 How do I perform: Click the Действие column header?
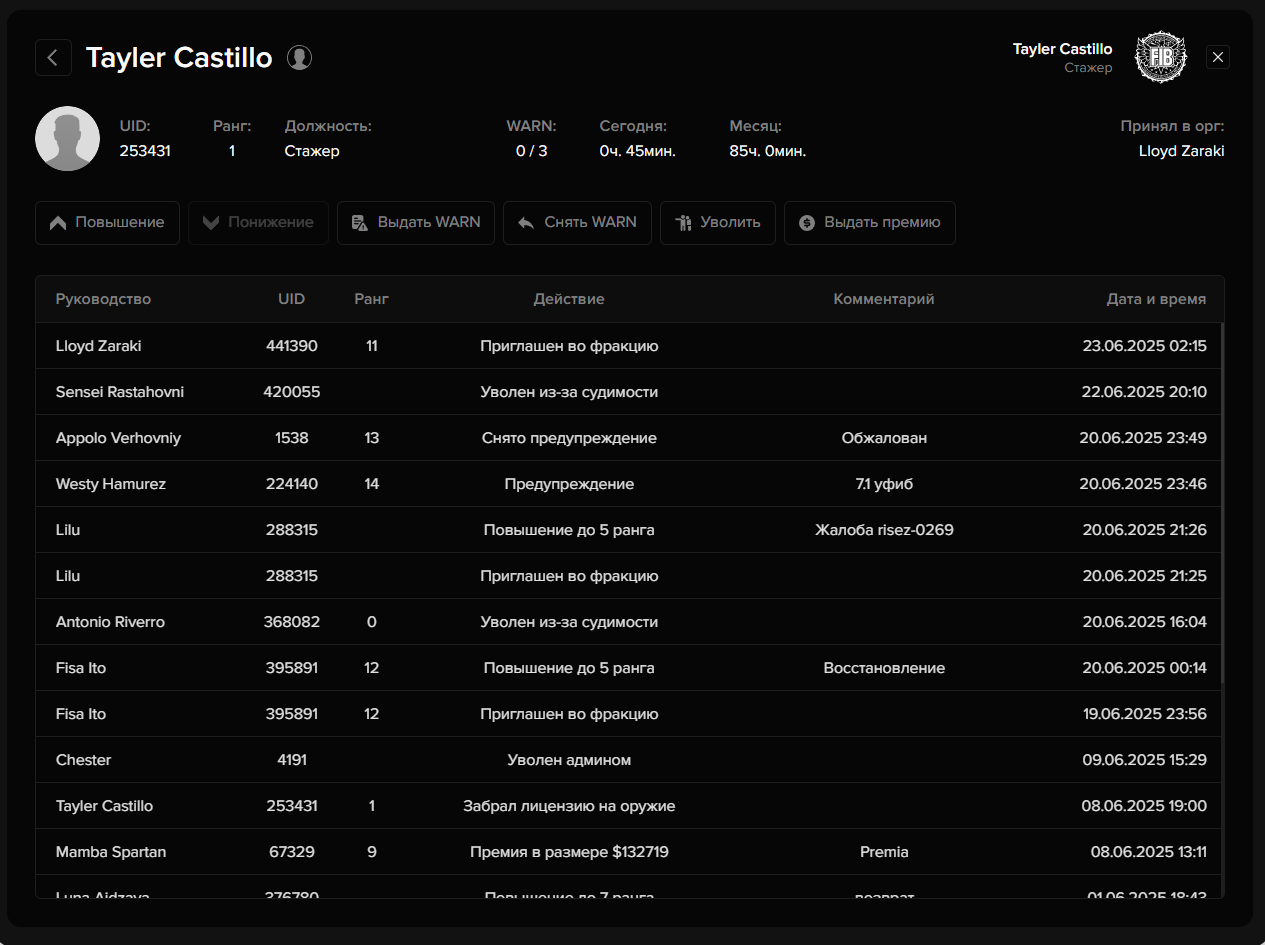[569, 299]
